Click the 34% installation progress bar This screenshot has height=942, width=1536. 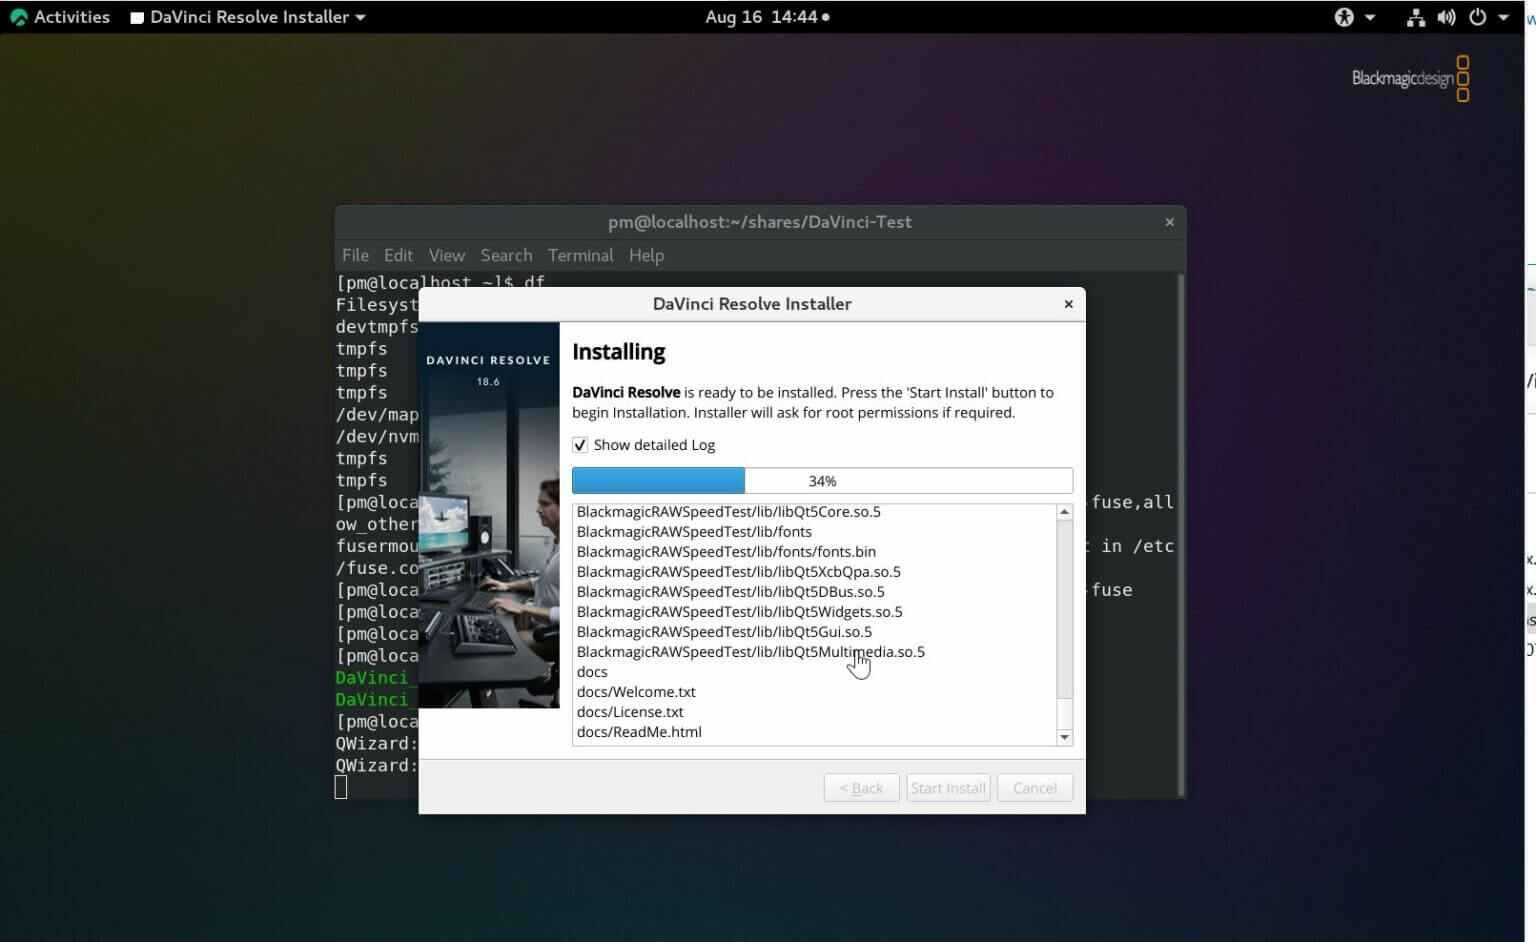tap(821, 480)
